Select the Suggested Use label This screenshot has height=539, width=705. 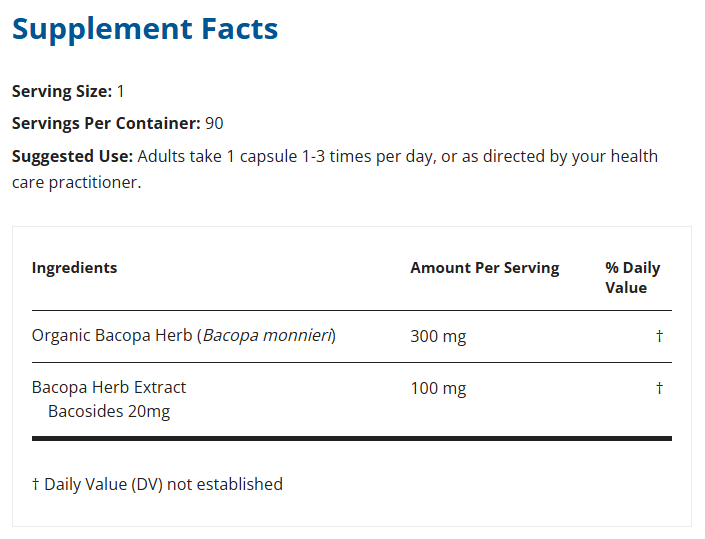pyautogui.click(x=72, y=157)
